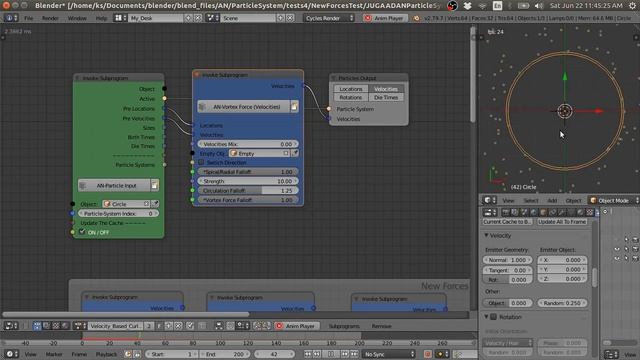
Task: Open the info editor type selector
Action: click(x=11, y=18)
